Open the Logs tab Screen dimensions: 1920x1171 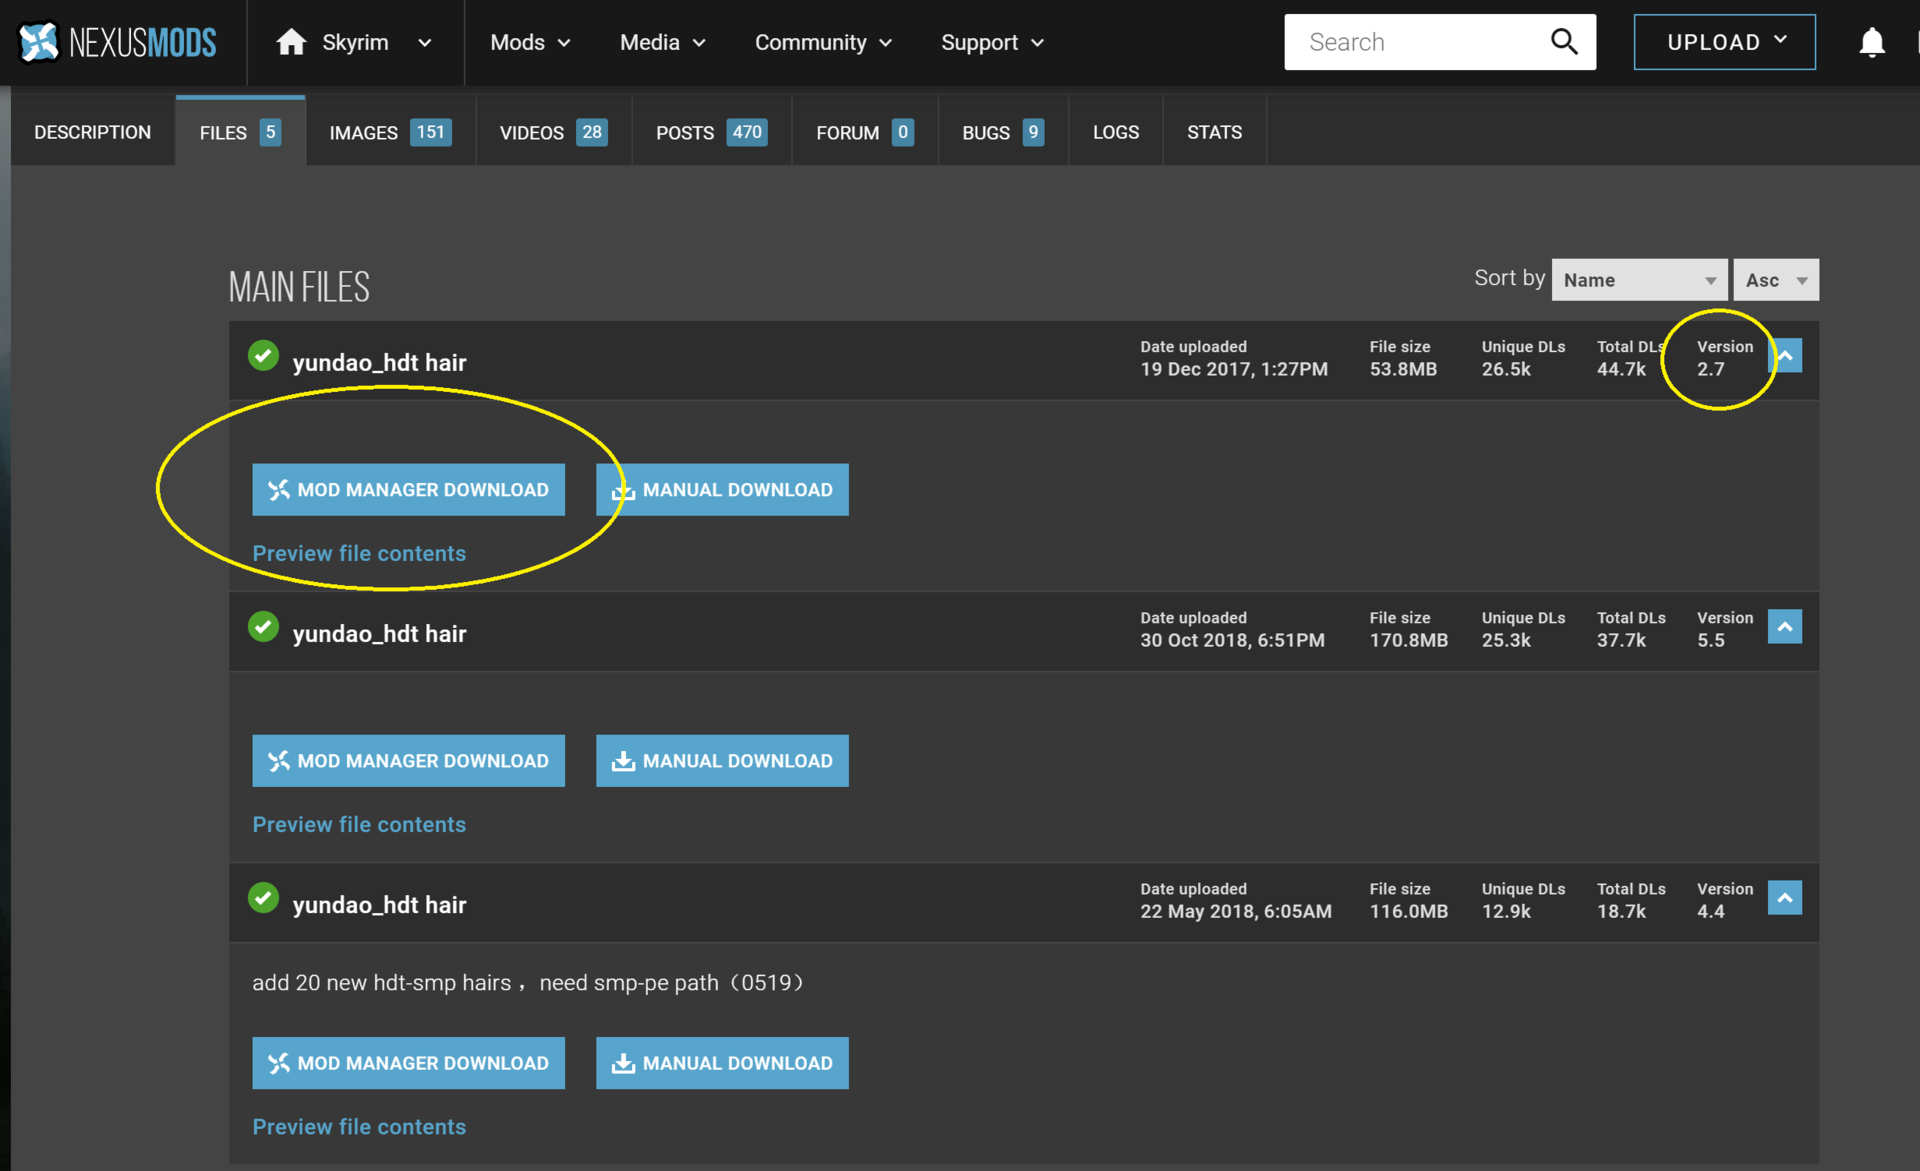point(1116,132)
